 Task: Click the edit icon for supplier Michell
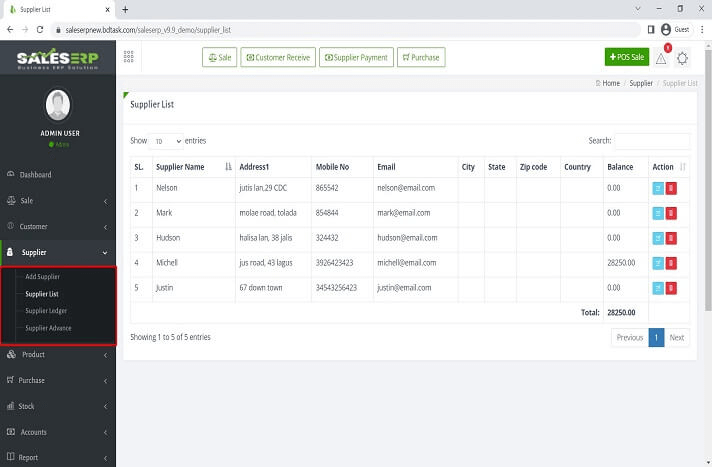657,262
